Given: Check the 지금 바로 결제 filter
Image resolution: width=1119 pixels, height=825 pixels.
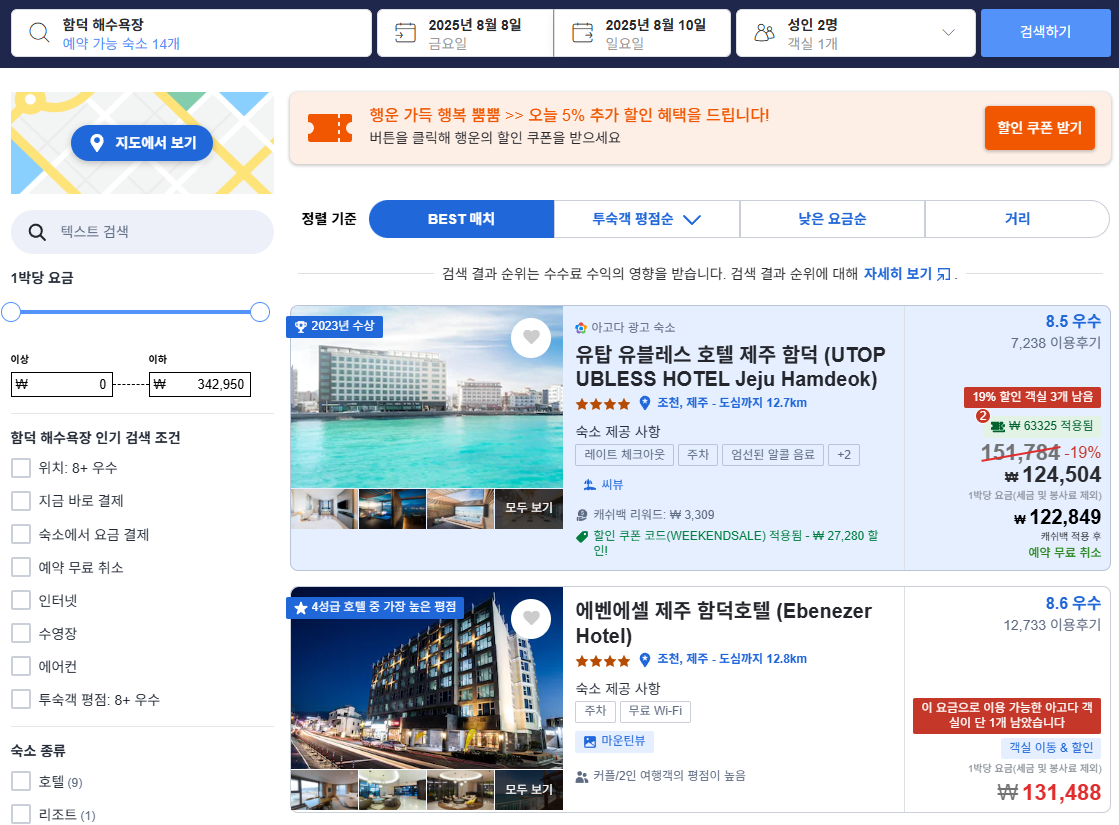Looking at the screenshot, I should 21,501.
